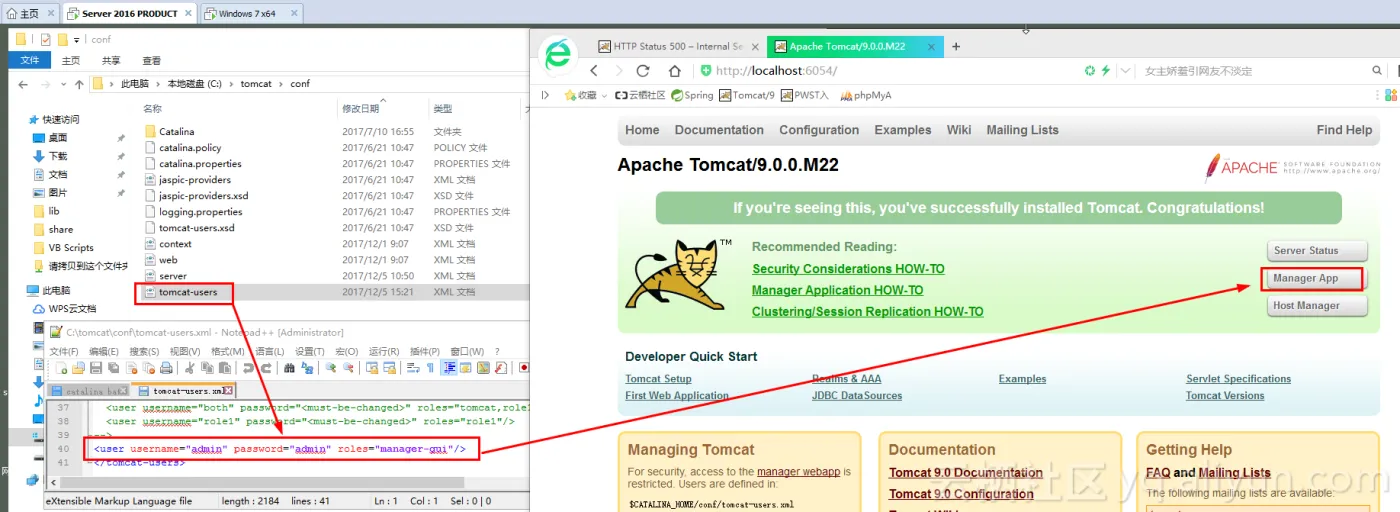Viewport: 1400px width, 512px height.
Task: Select the Catalina folder in Explorer
Action: pos(176,132)
